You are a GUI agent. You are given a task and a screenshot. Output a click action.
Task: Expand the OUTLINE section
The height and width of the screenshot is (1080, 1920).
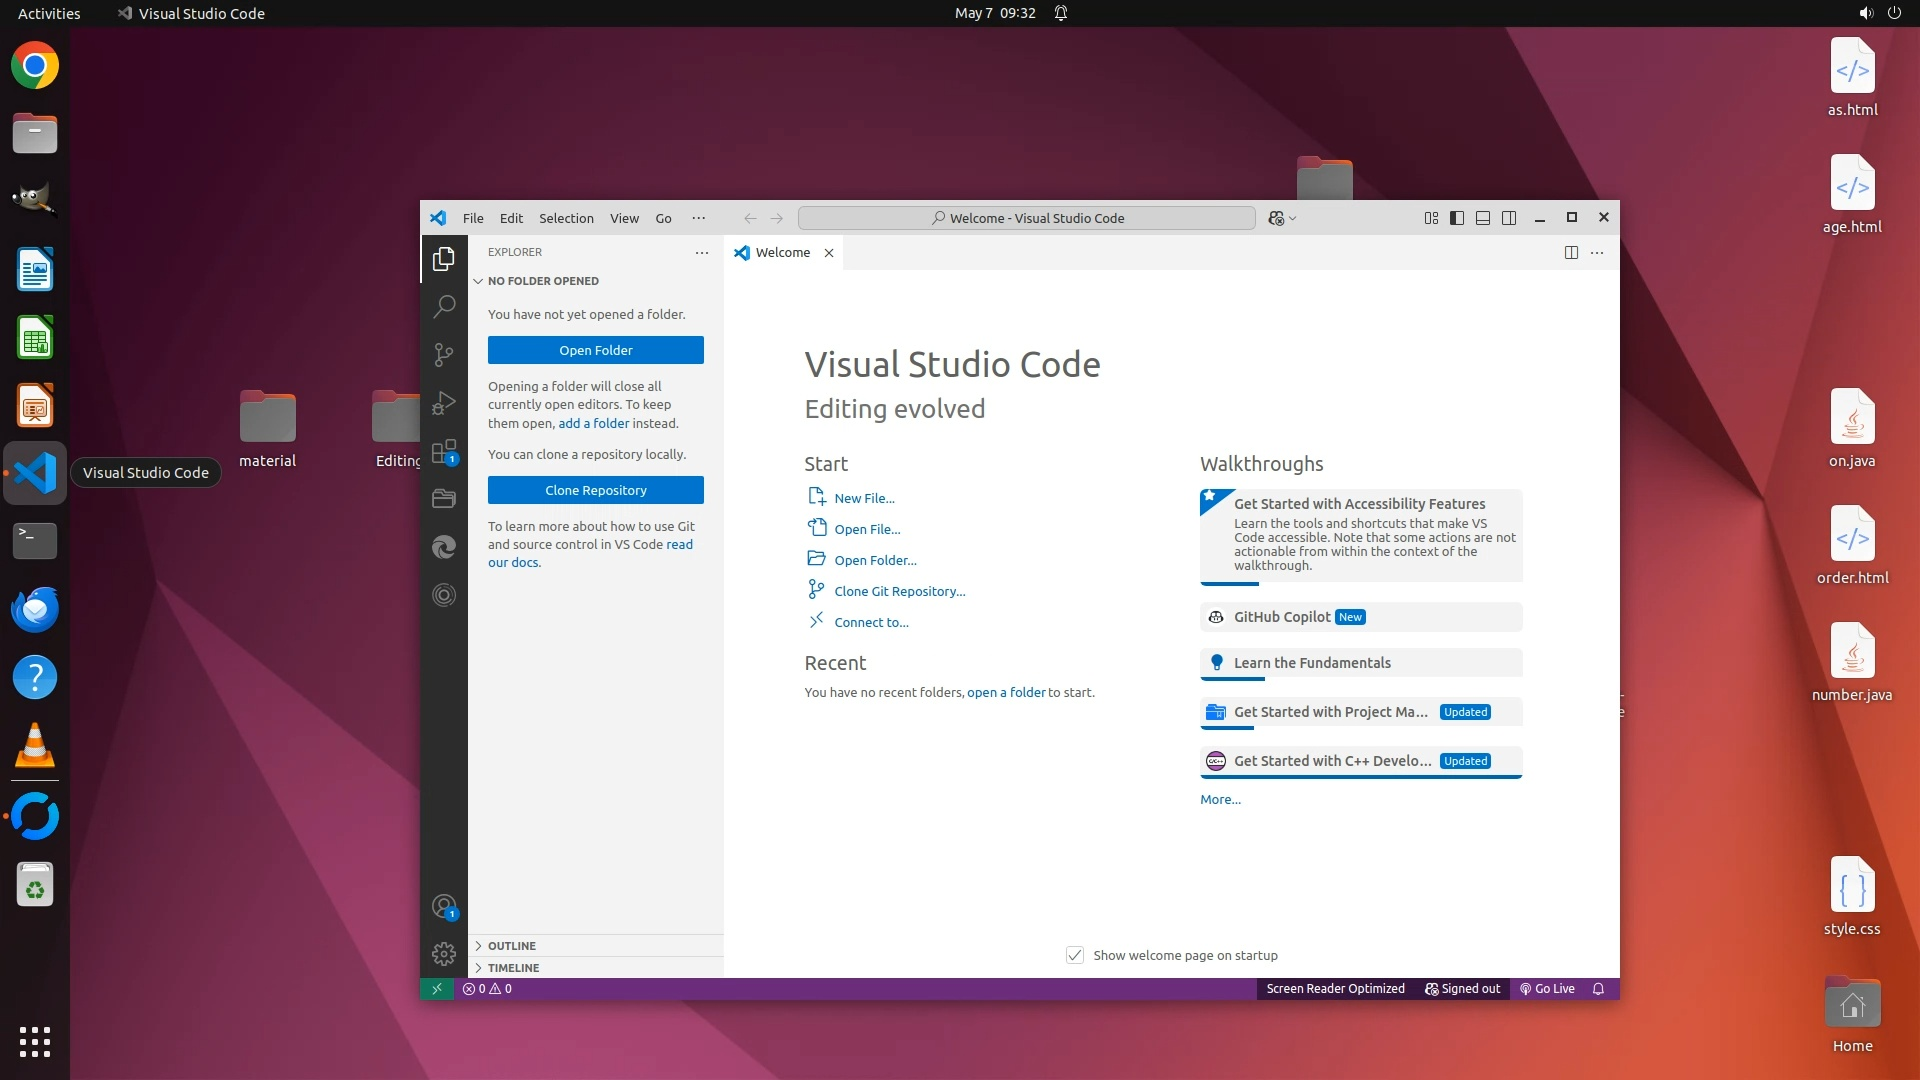511,946
